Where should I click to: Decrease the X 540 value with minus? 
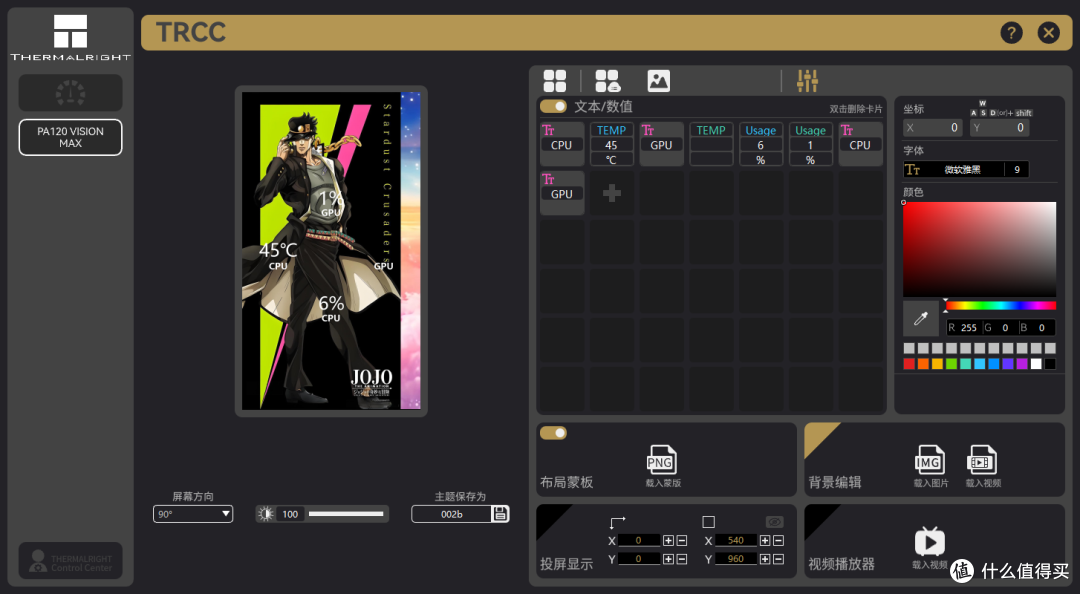coord(778,540)
